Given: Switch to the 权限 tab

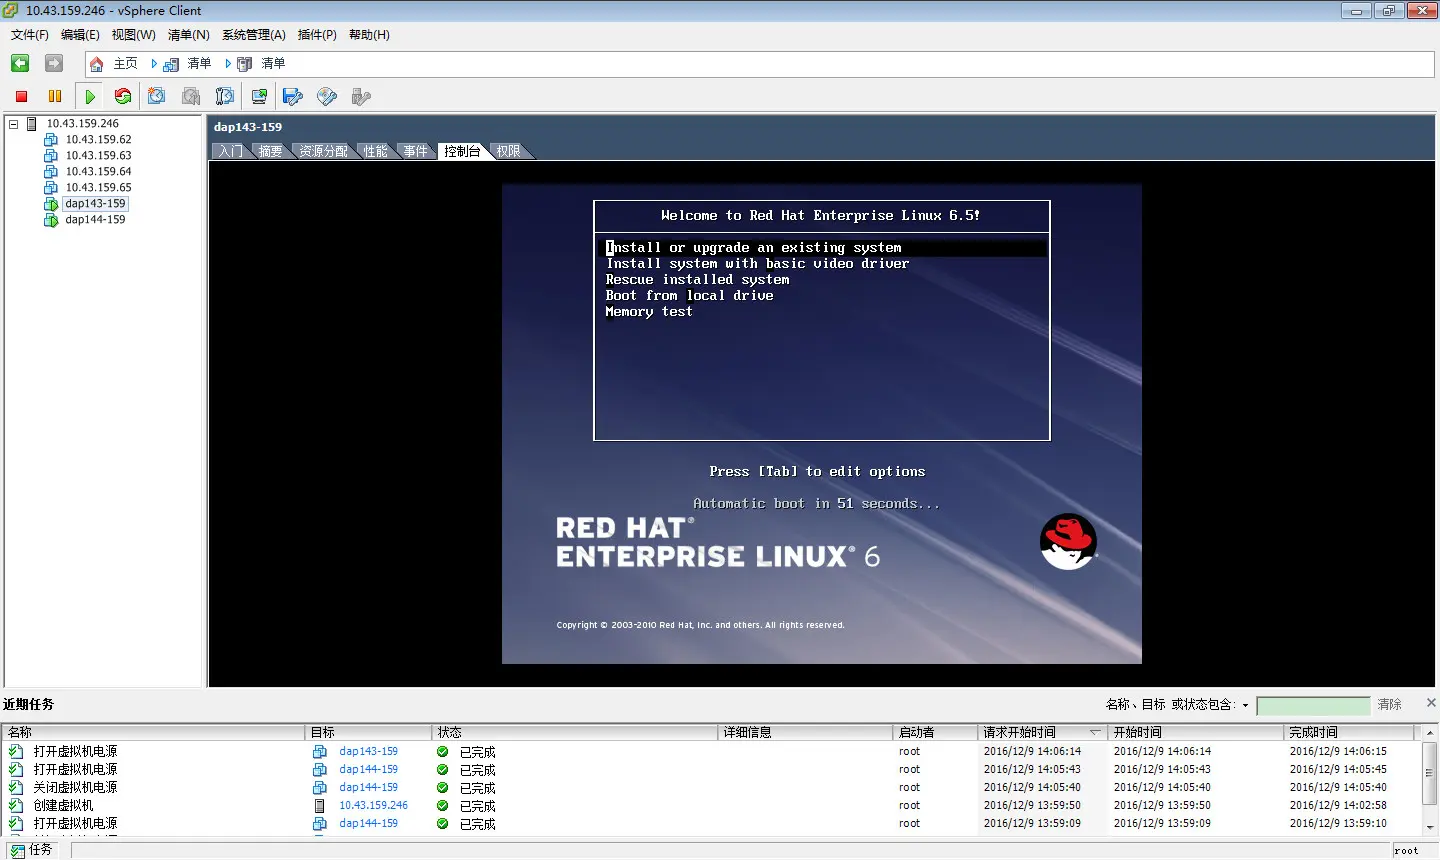Looking at the screenshot, I should click(x=508, y=151).
